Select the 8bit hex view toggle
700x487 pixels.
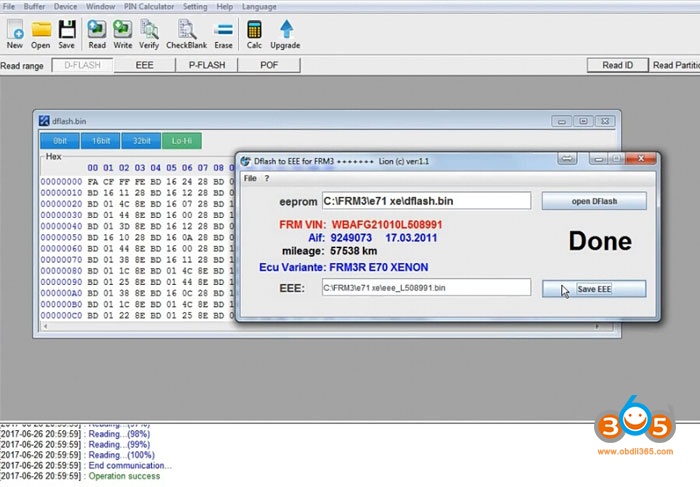[59, 141]
